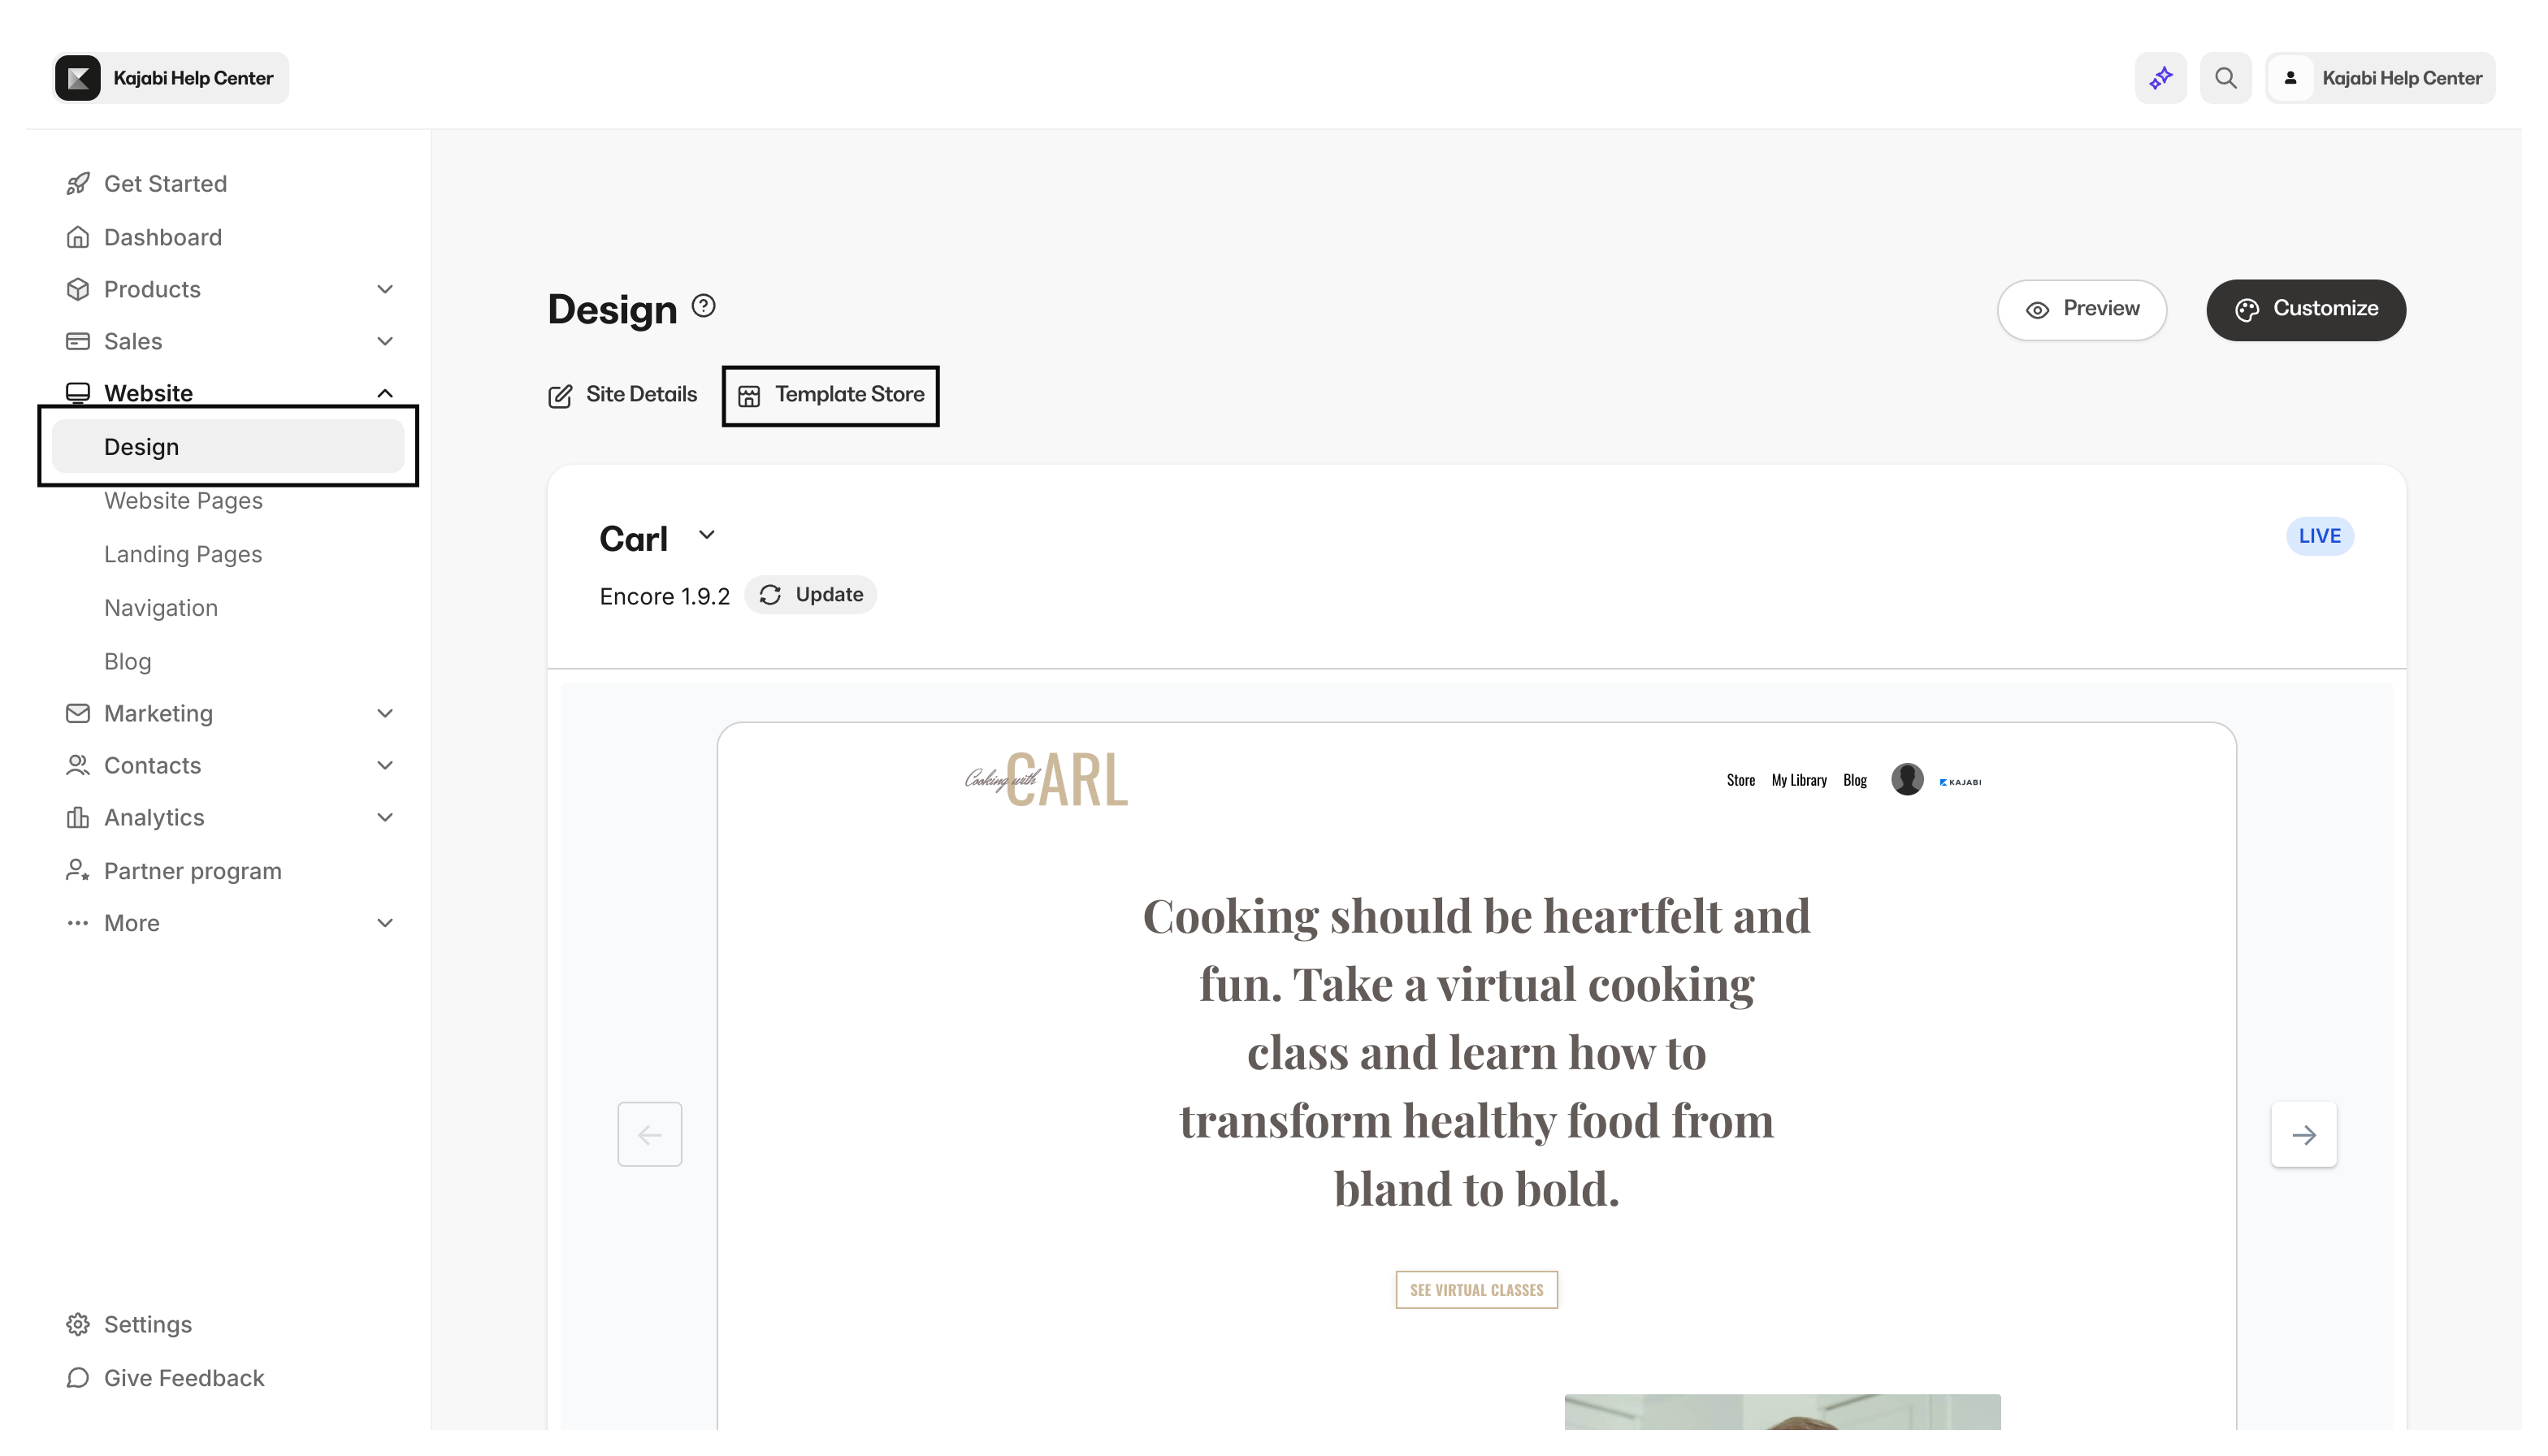Collapse the Website section

point(385,392)
